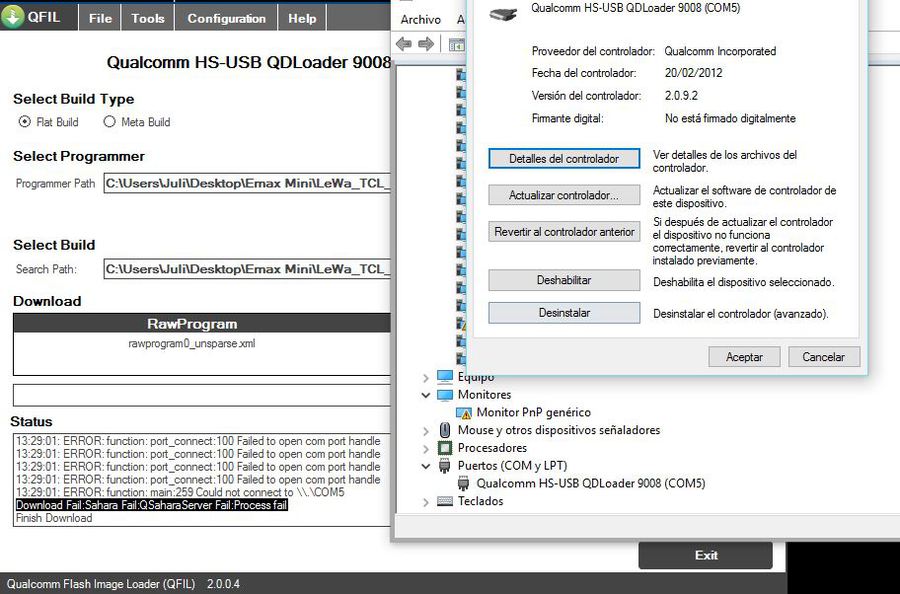Collapse the Monitores tree node
The width and height of the screenshot is (900, 594).
pos(425,395)
